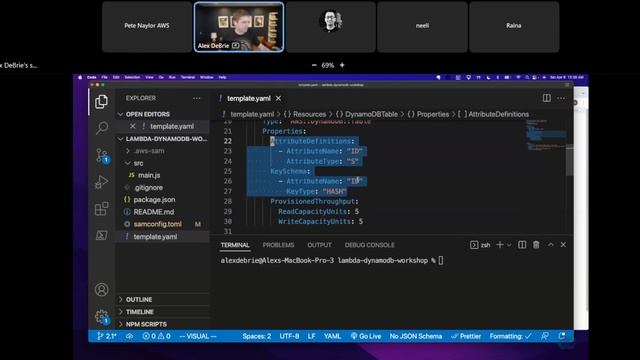Click the terminal prompt input area

(441, 260)
